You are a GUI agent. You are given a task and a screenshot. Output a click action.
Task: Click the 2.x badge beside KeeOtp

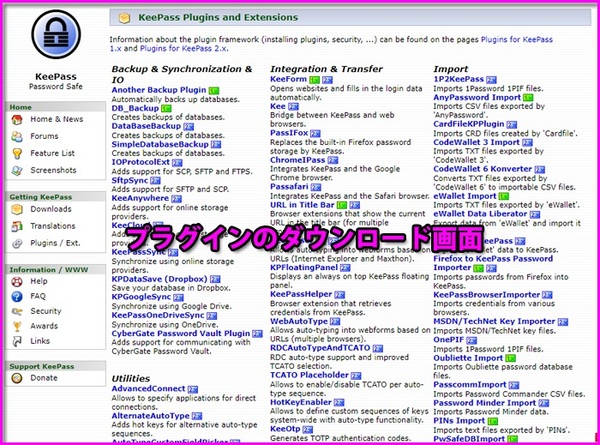308,430
